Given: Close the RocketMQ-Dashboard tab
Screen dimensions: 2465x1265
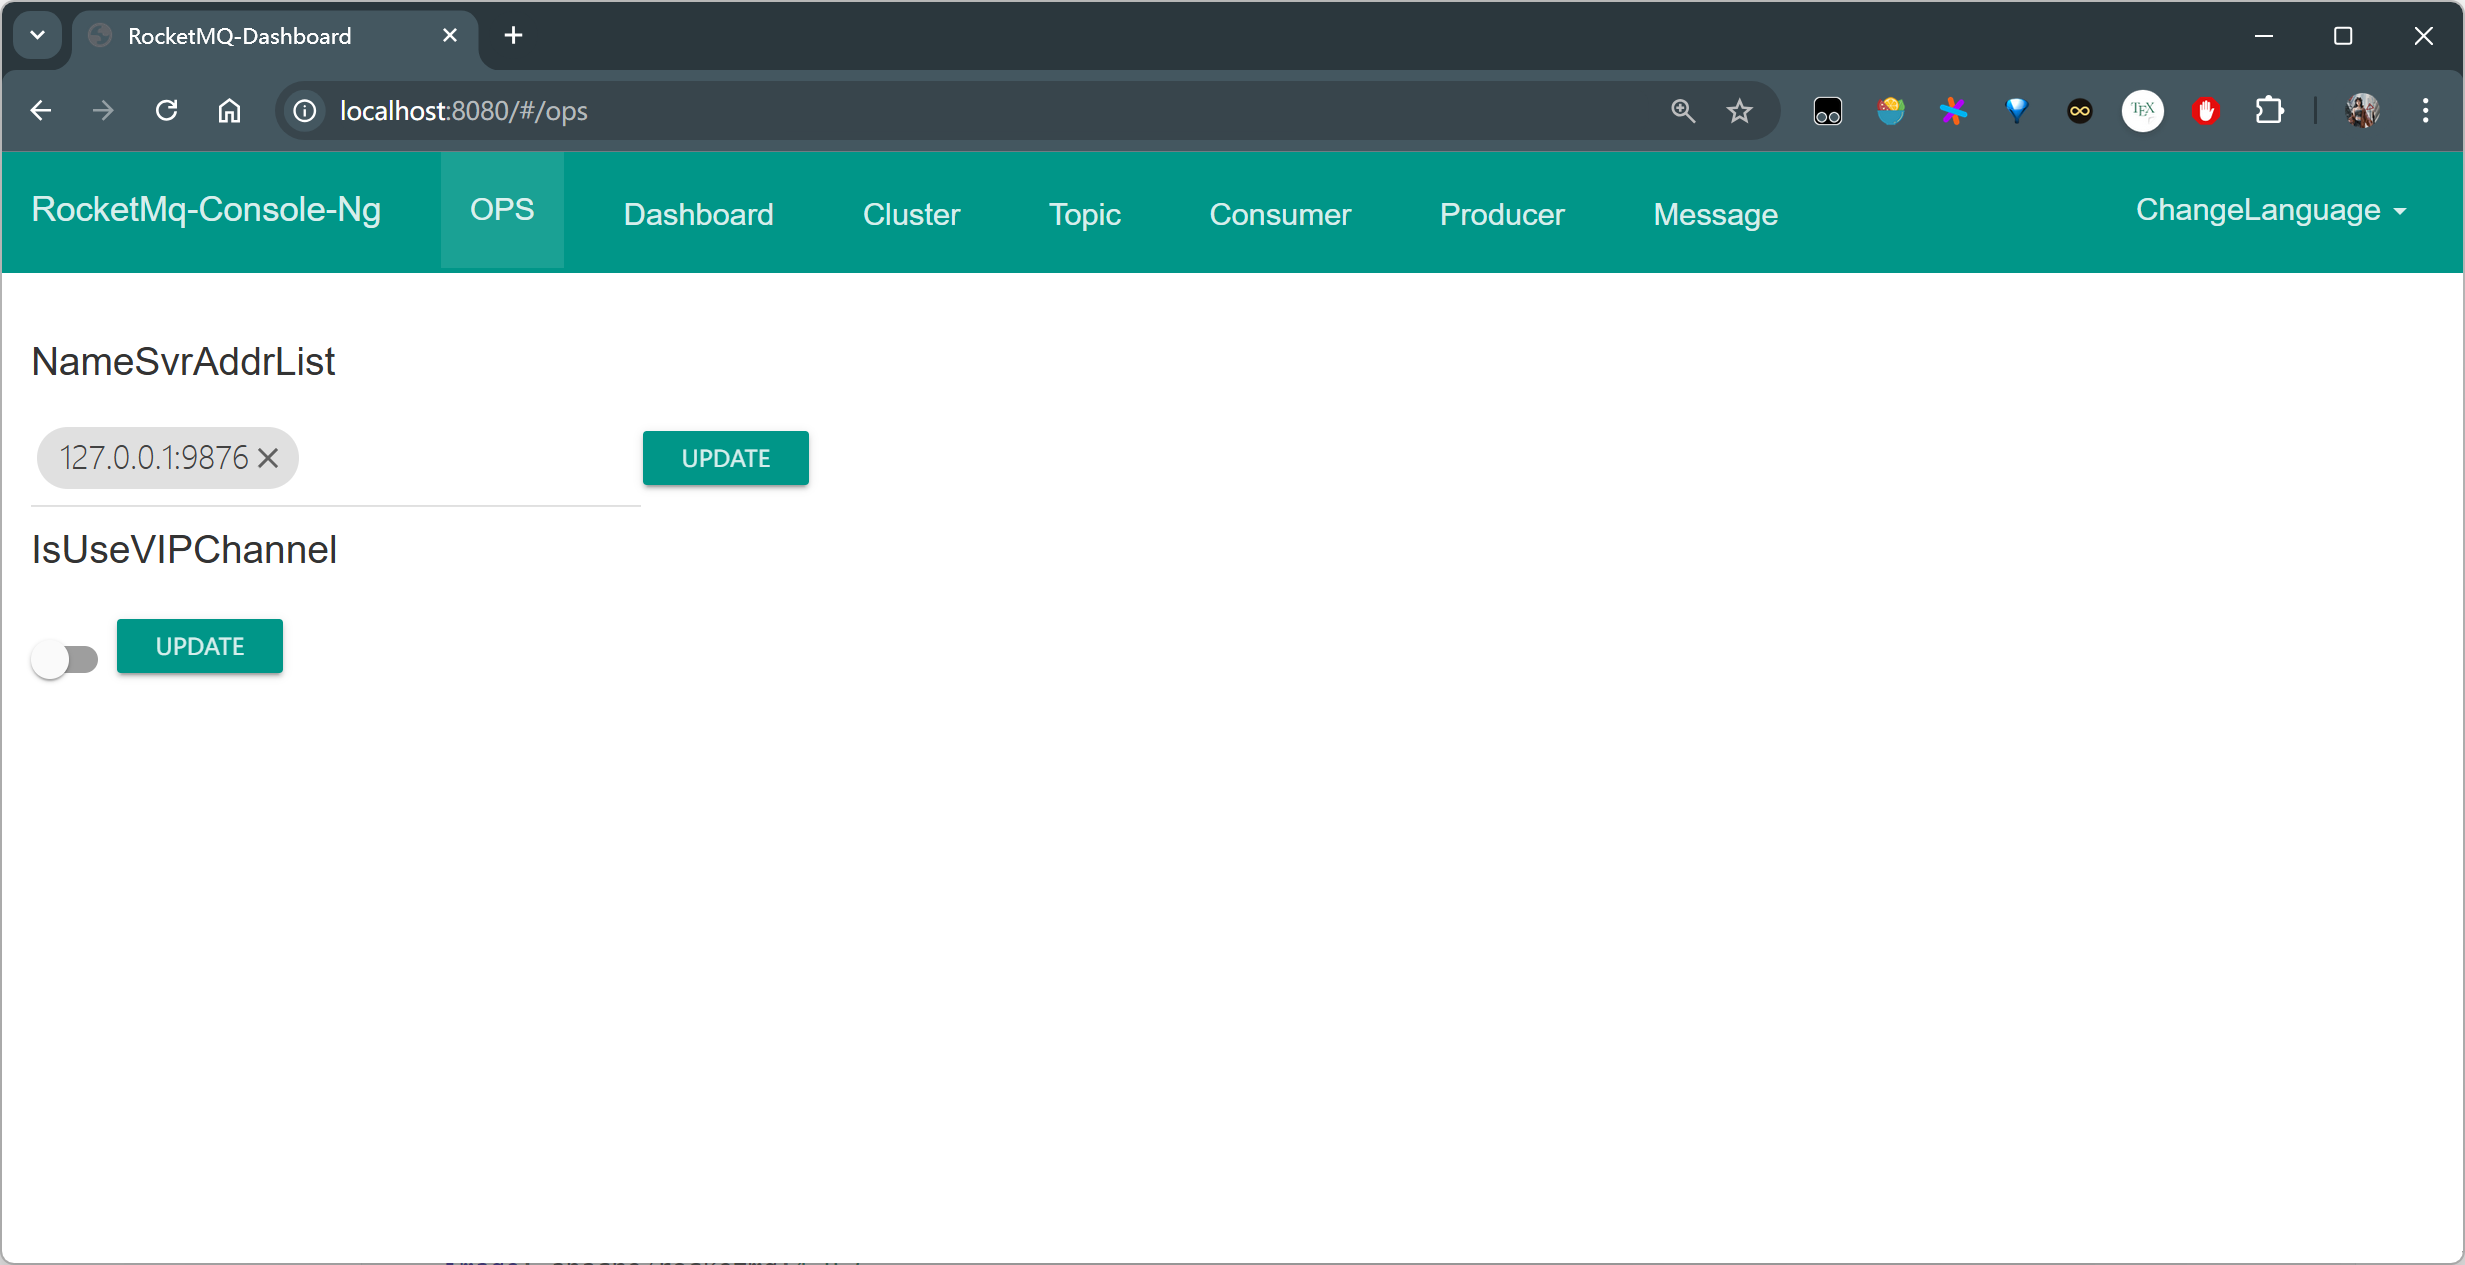Looking at the screenshot, I should coord(450,36).
